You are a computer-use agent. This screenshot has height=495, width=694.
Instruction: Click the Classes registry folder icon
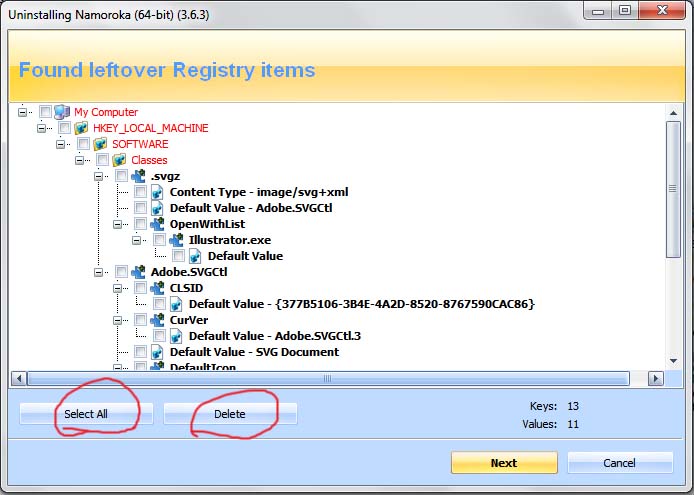click(119, 160)
